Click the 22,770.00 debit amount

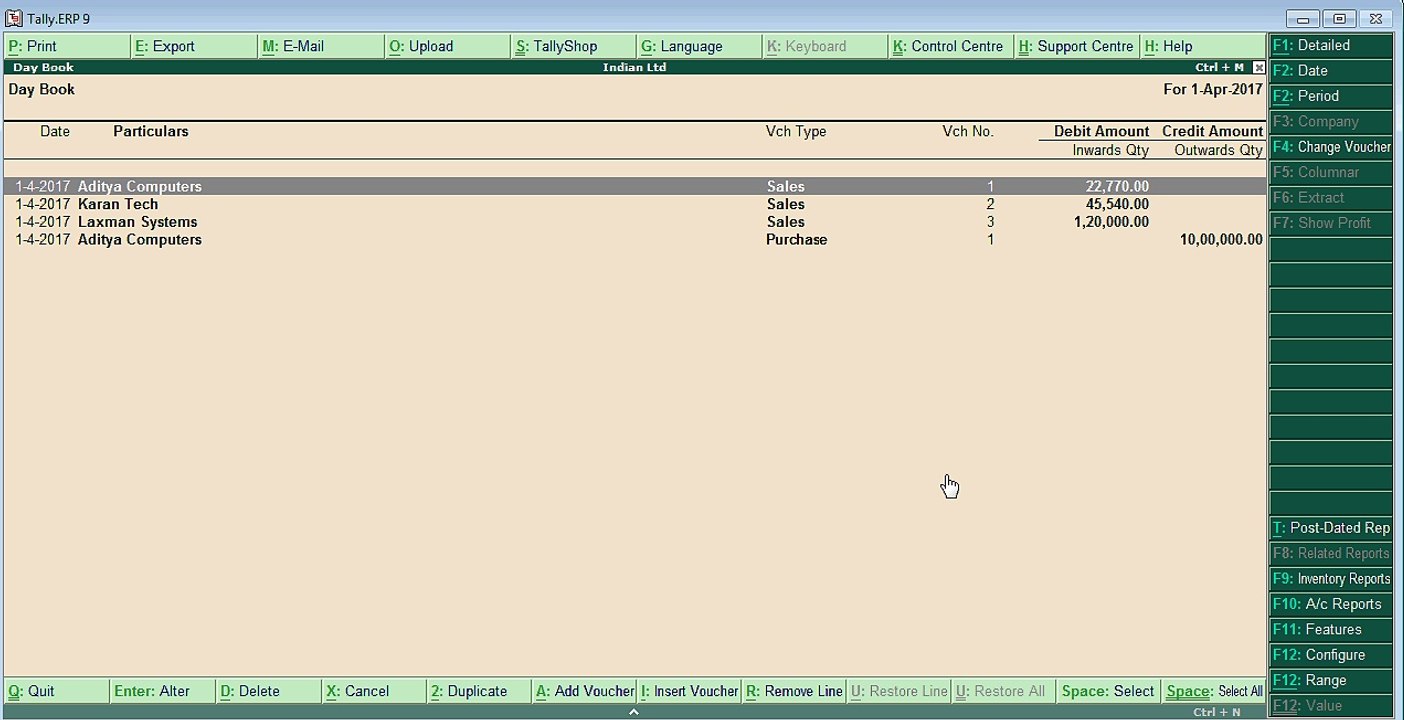pyautogui.click(x=1117, y=187)
